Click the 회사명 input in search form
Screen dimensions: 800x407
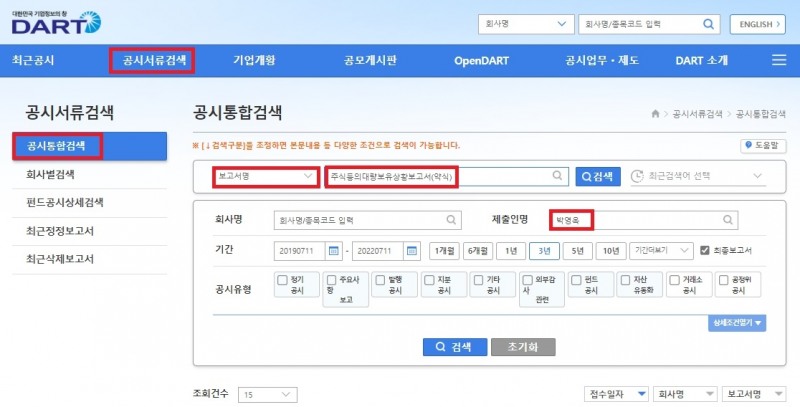pyautogui.click(x=367, y=220)
